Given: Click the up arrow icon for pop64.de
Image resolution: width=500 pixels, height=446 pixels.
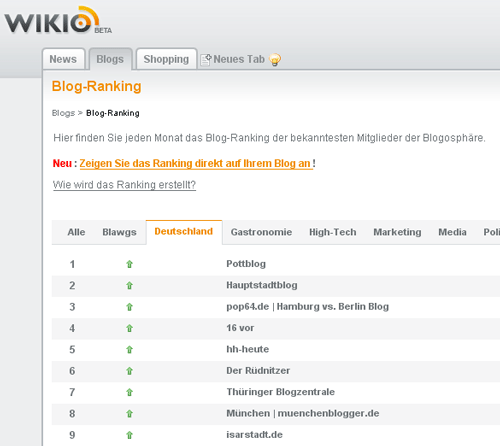Looking at the screenshot, I should pyautogui.click(x=129, y=307).
